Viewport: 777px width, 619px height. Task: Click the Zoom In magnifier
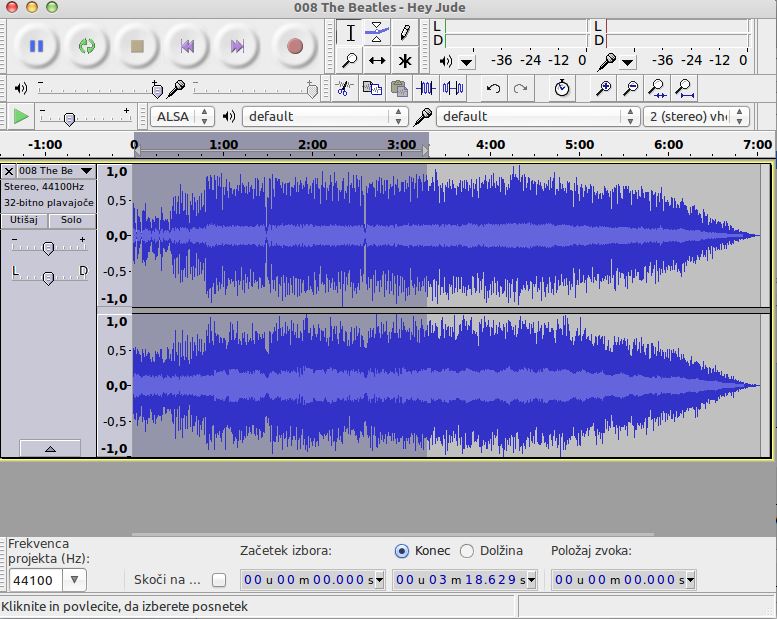[603, 88]
